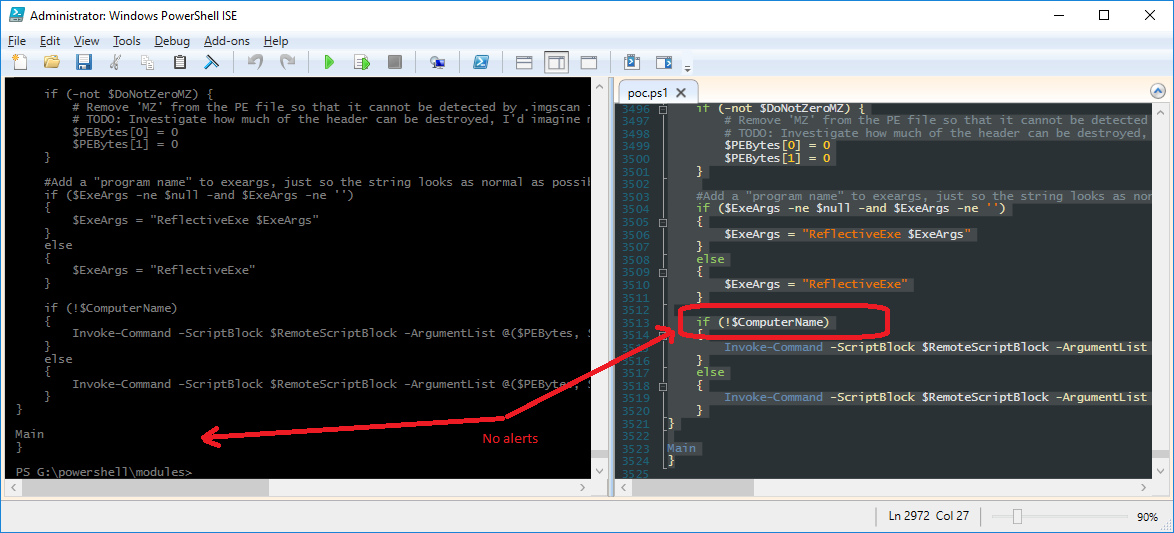Open the Add-ons menu
This screenshot has width=1174, height=533.
point(227,41)
